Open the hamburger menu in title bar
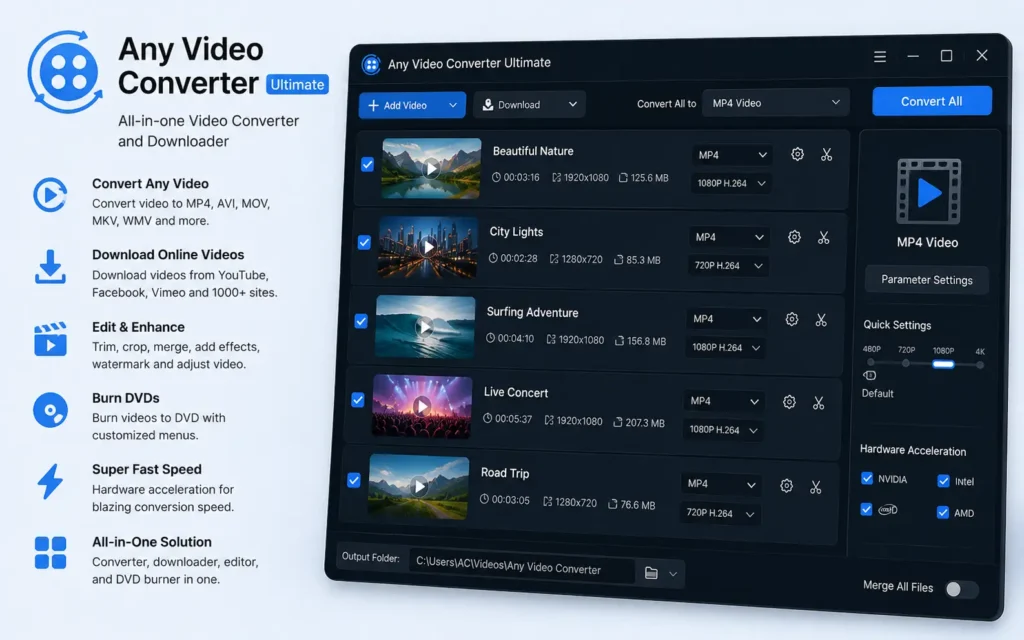 coord(880,57)
